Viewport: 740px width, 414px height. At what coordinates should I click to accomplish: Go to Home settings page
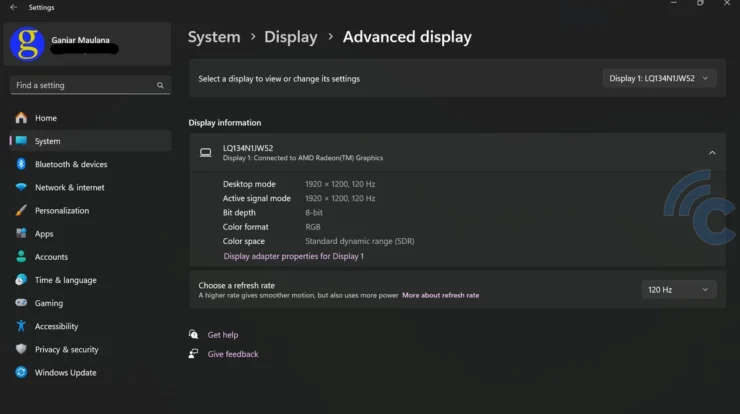click(90, 118)
